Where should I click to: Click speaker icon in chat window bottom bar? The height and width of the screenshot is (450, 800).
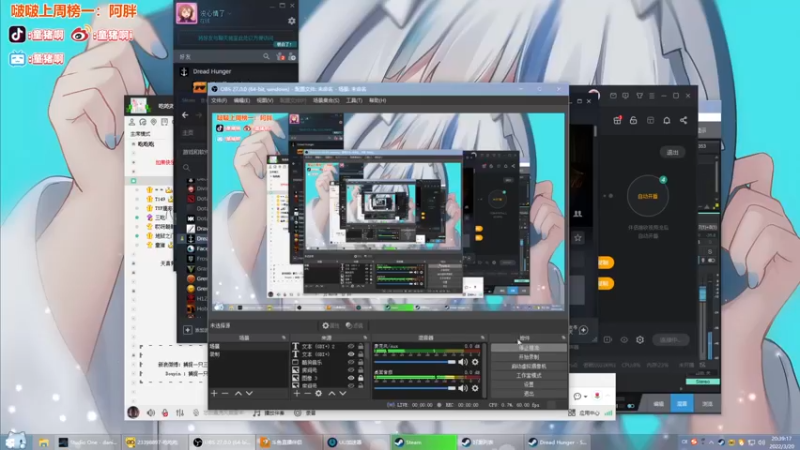151,413
